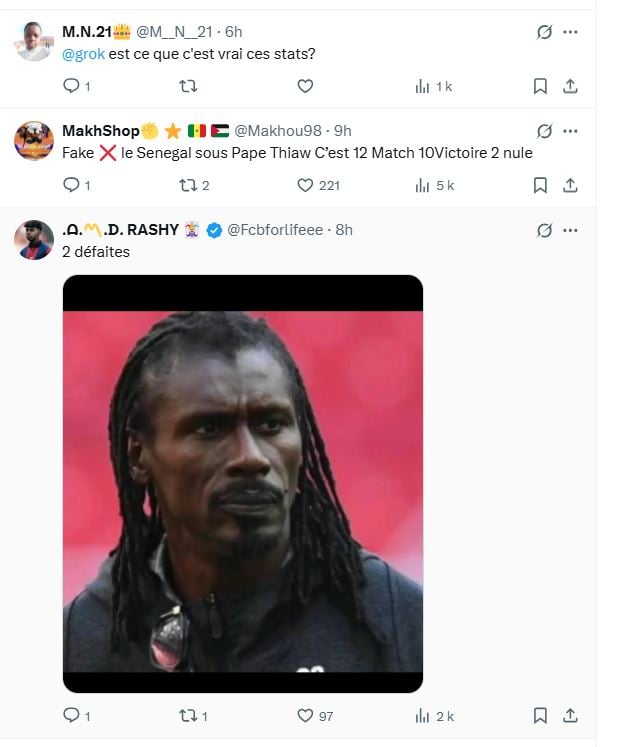Like RASHY's tweet with 97 likes
The height and width of the screenshot is (747, 620).
pos(305,716)
